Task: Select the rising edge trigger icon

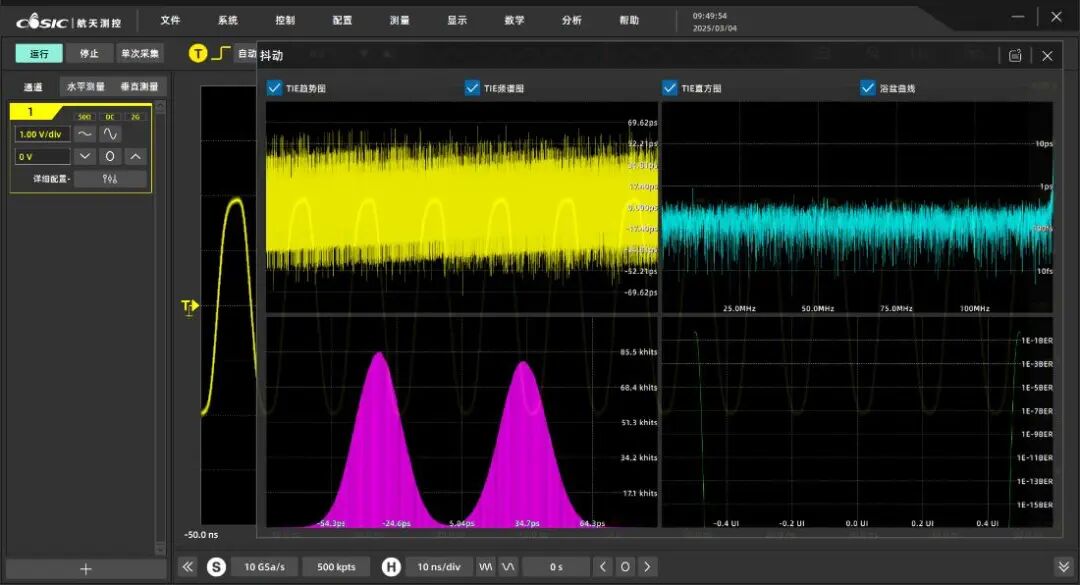Action: (x=220, y=53)
